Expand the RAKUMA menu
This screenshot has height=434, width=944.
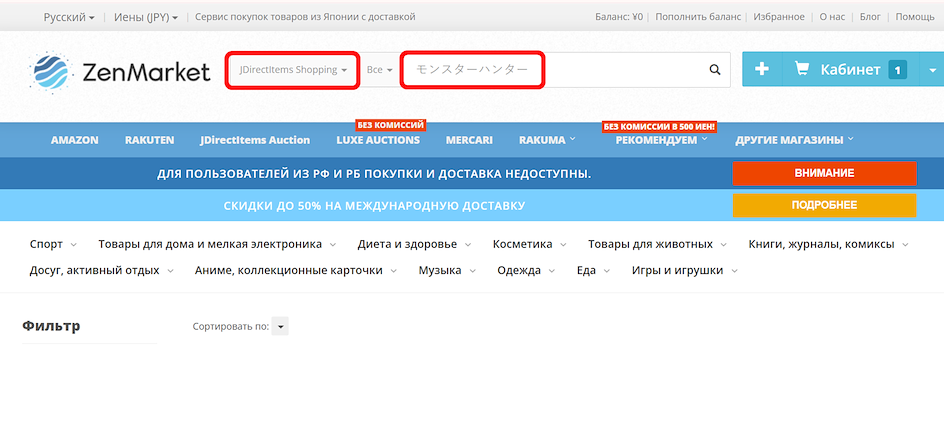(x=547, y=140)
